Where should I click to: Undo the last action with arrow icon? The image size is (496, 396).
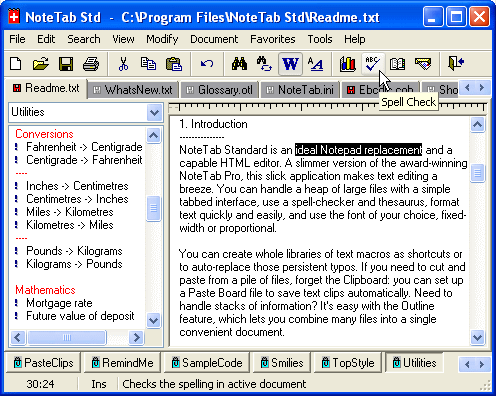point(207,64)
